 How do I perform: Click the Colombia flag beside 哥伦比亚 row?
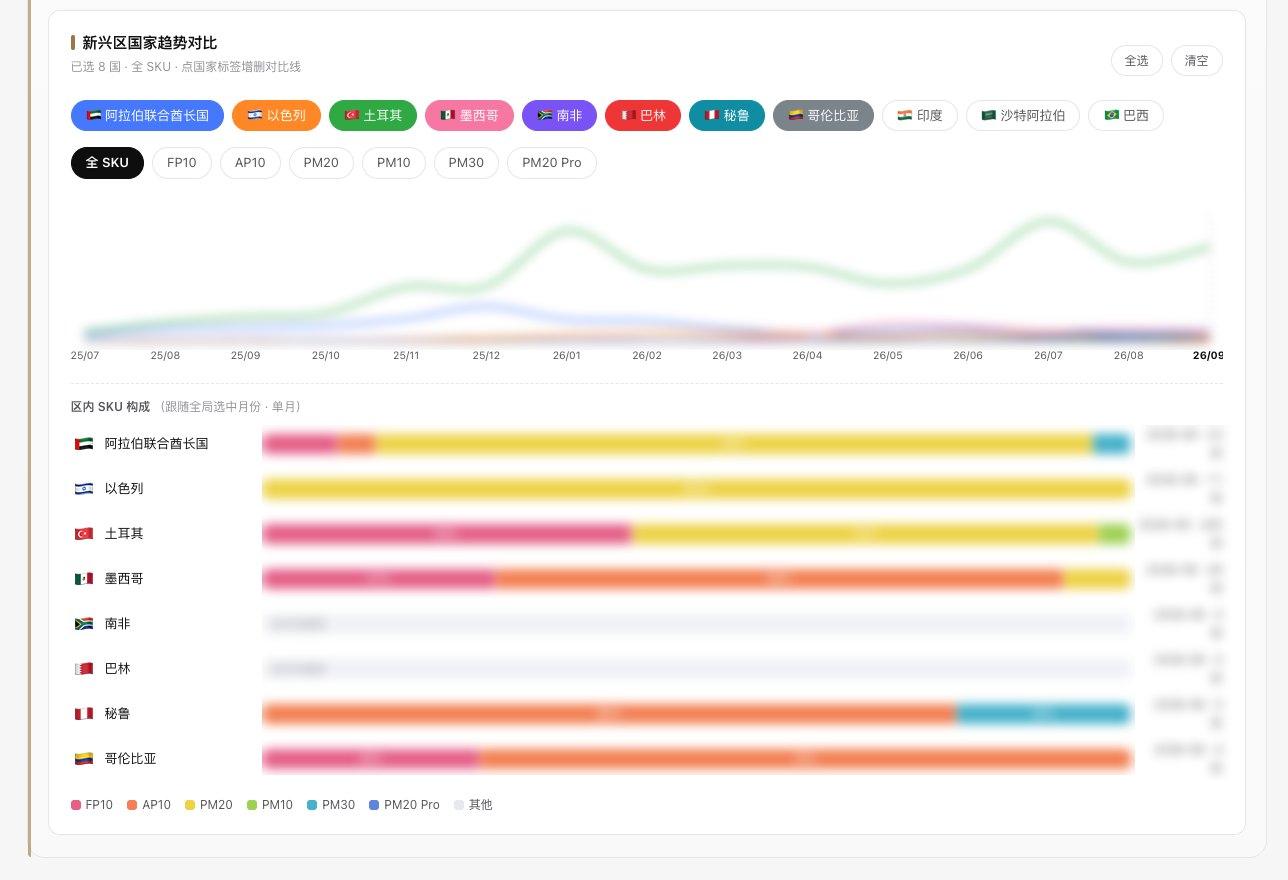(84, 759)
